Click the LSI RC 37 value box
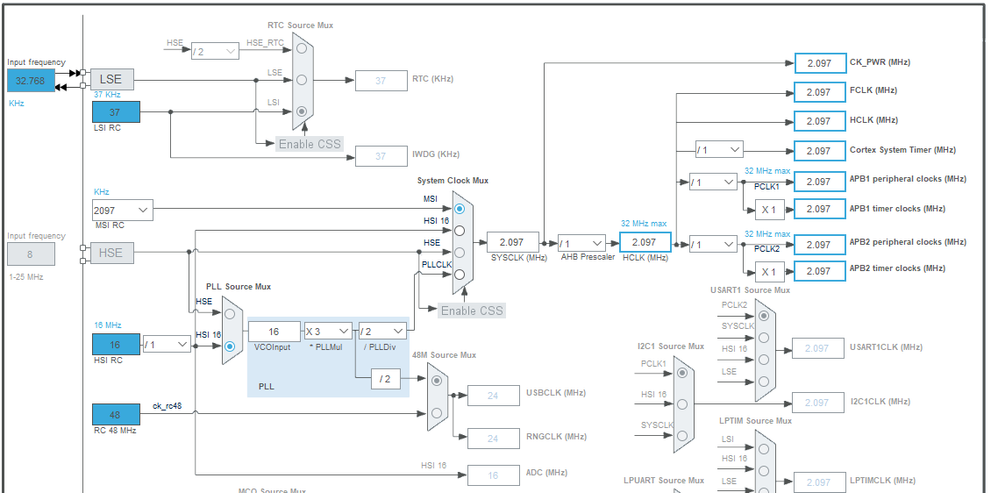Image resolution: width=998 pixels, height=493 pixels. 116,112
